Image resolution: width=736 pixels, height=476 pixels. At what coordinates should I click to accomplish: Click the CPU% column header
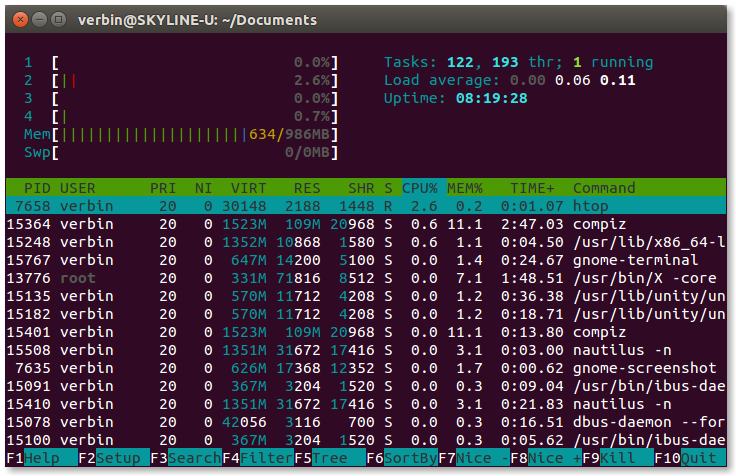coord(420,188)
